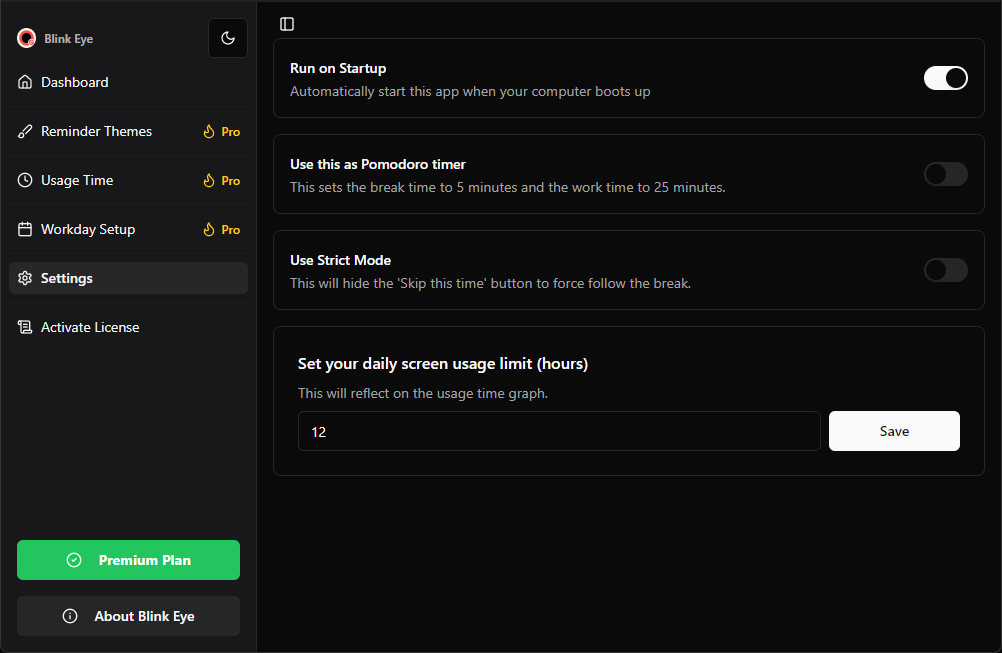This screenshot has width=1002, height=653.
Task: Turn on Use Strict Mode switch
Action: pyautogui.click(x=945, y=270)
